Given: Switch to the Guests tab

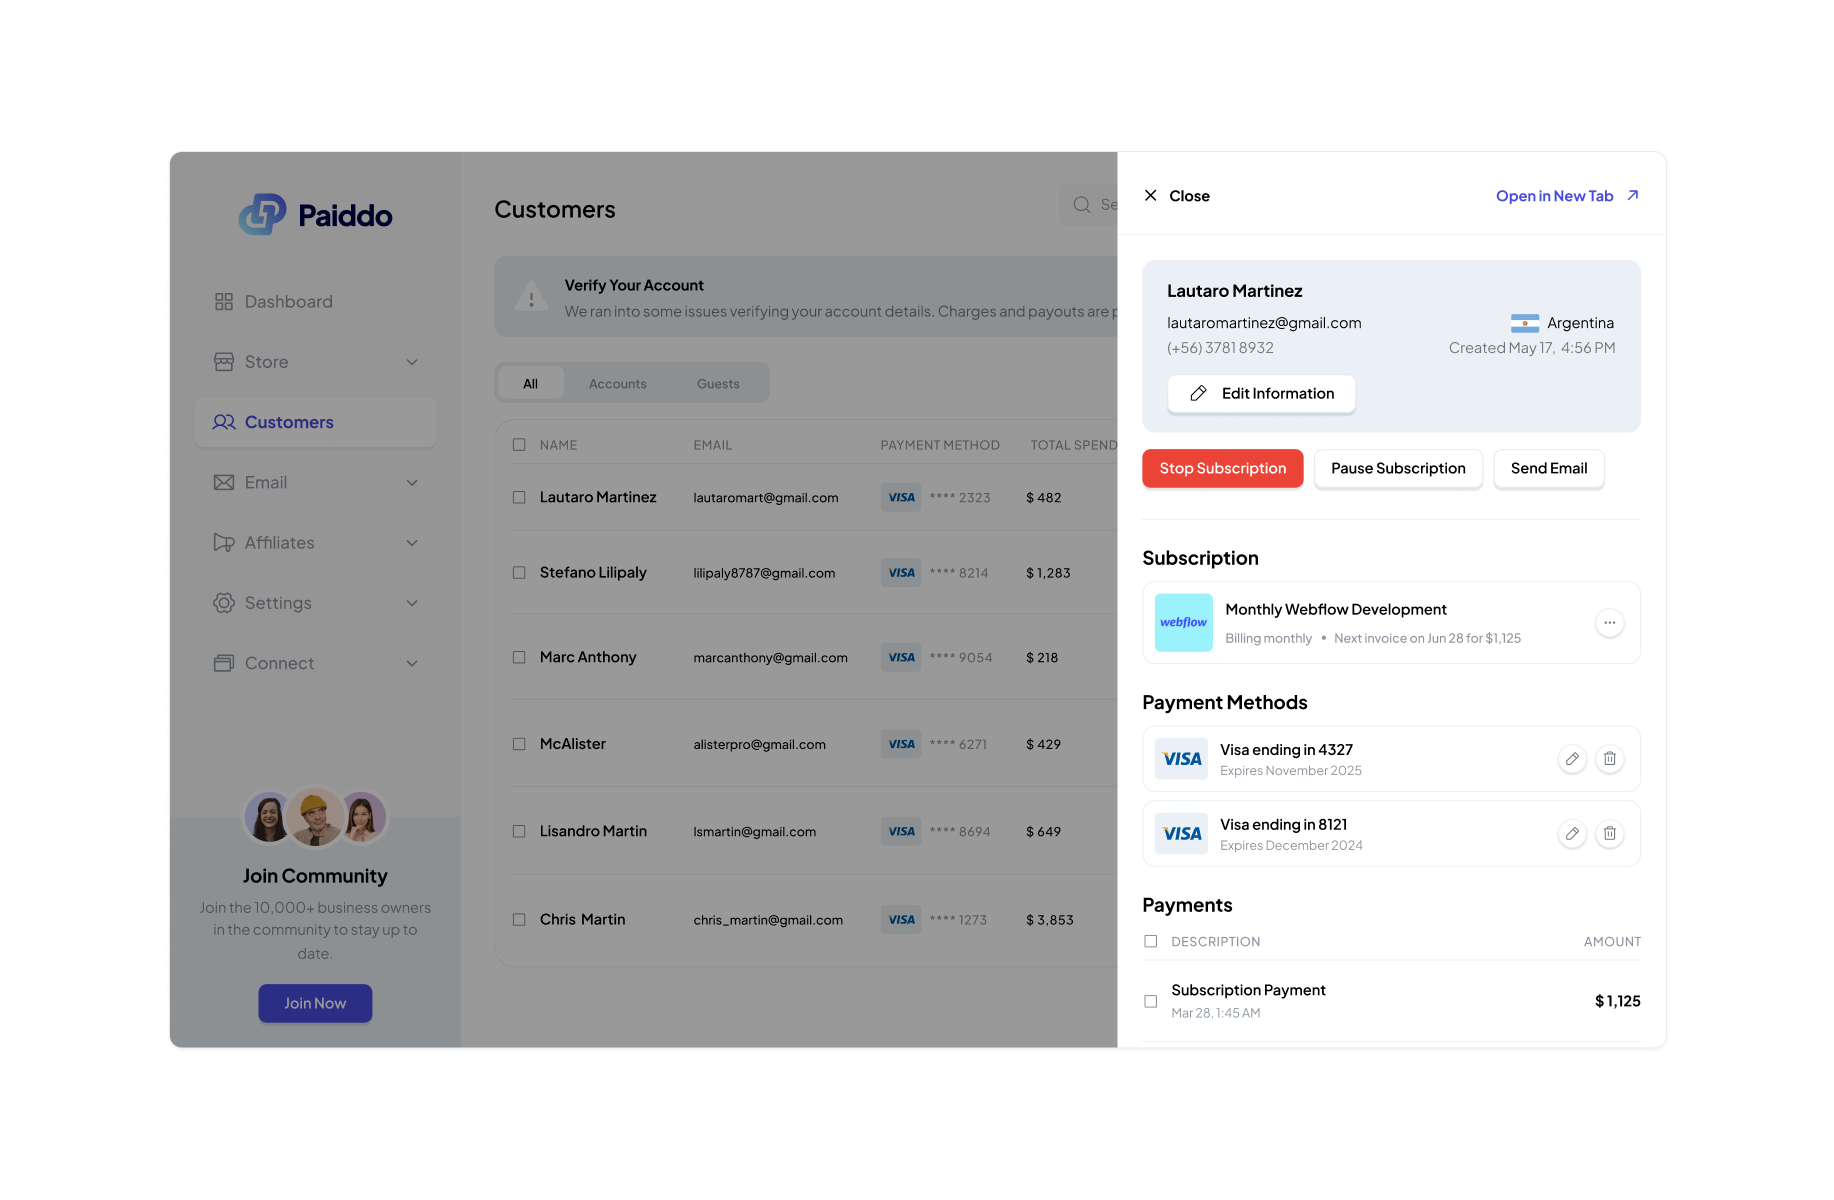Looking at the screenshot, I should pyautogui.click(x=718, y=383).
